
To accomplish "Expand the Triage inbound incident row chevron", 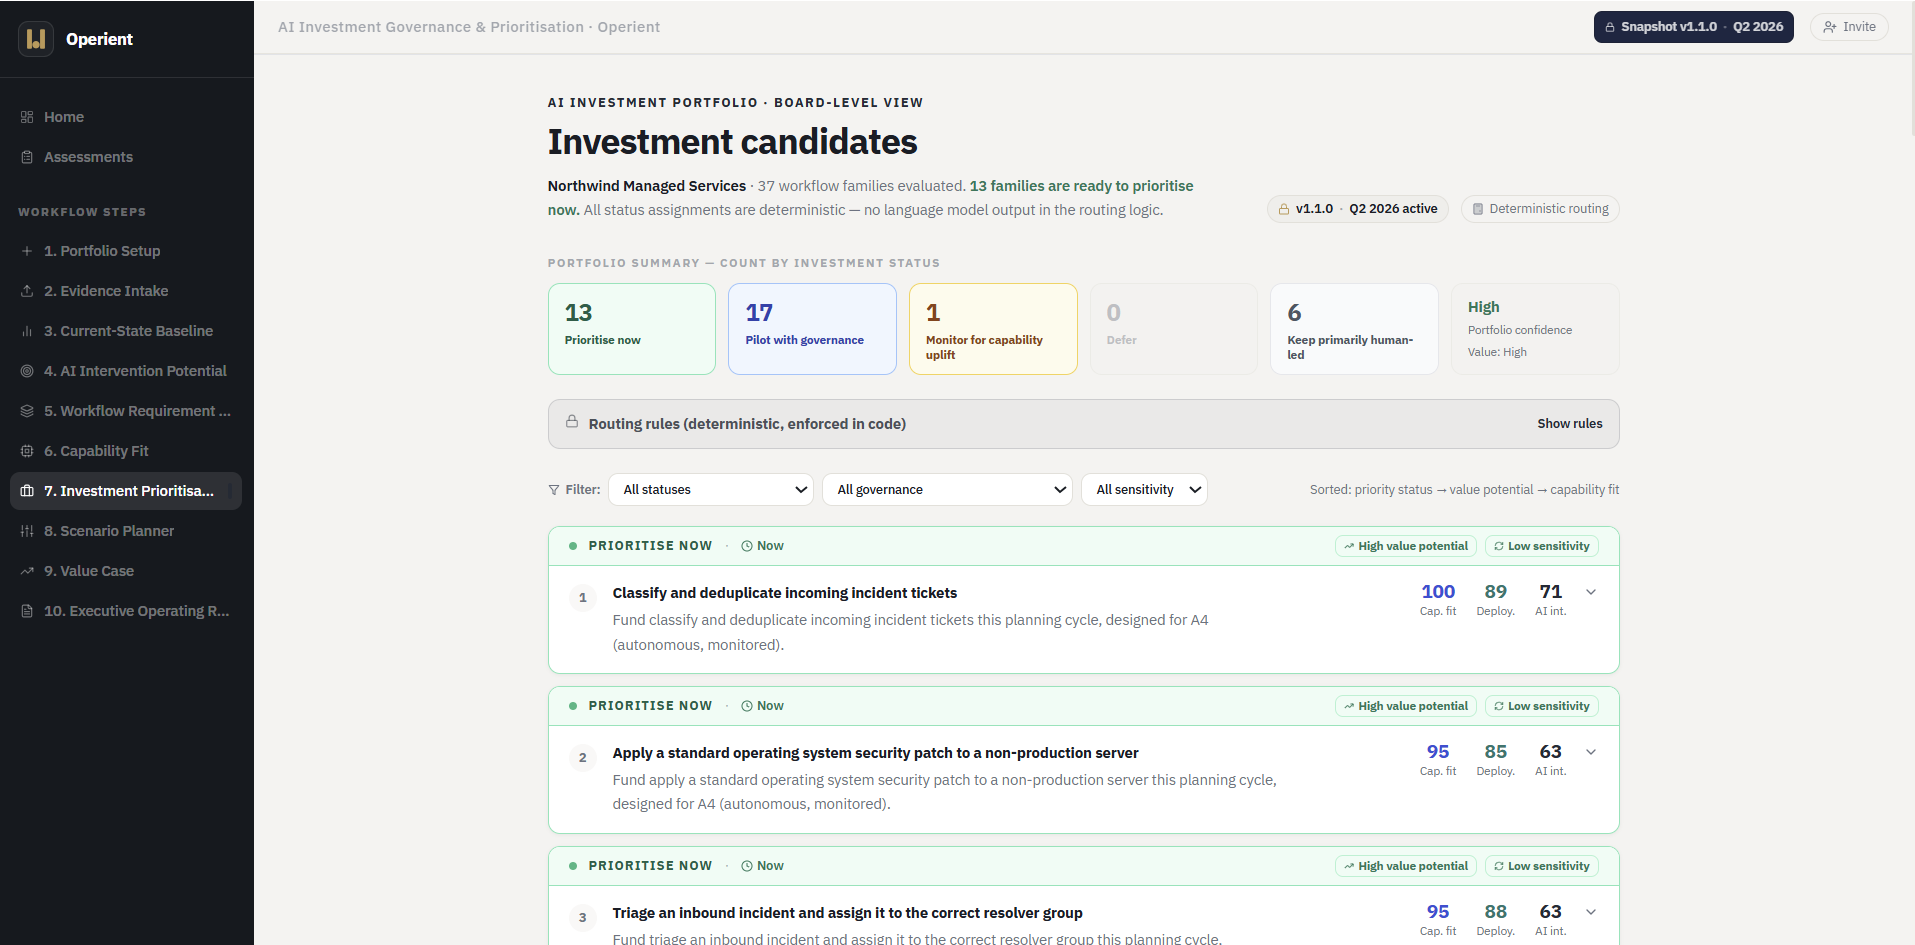I will [1591, 912].
